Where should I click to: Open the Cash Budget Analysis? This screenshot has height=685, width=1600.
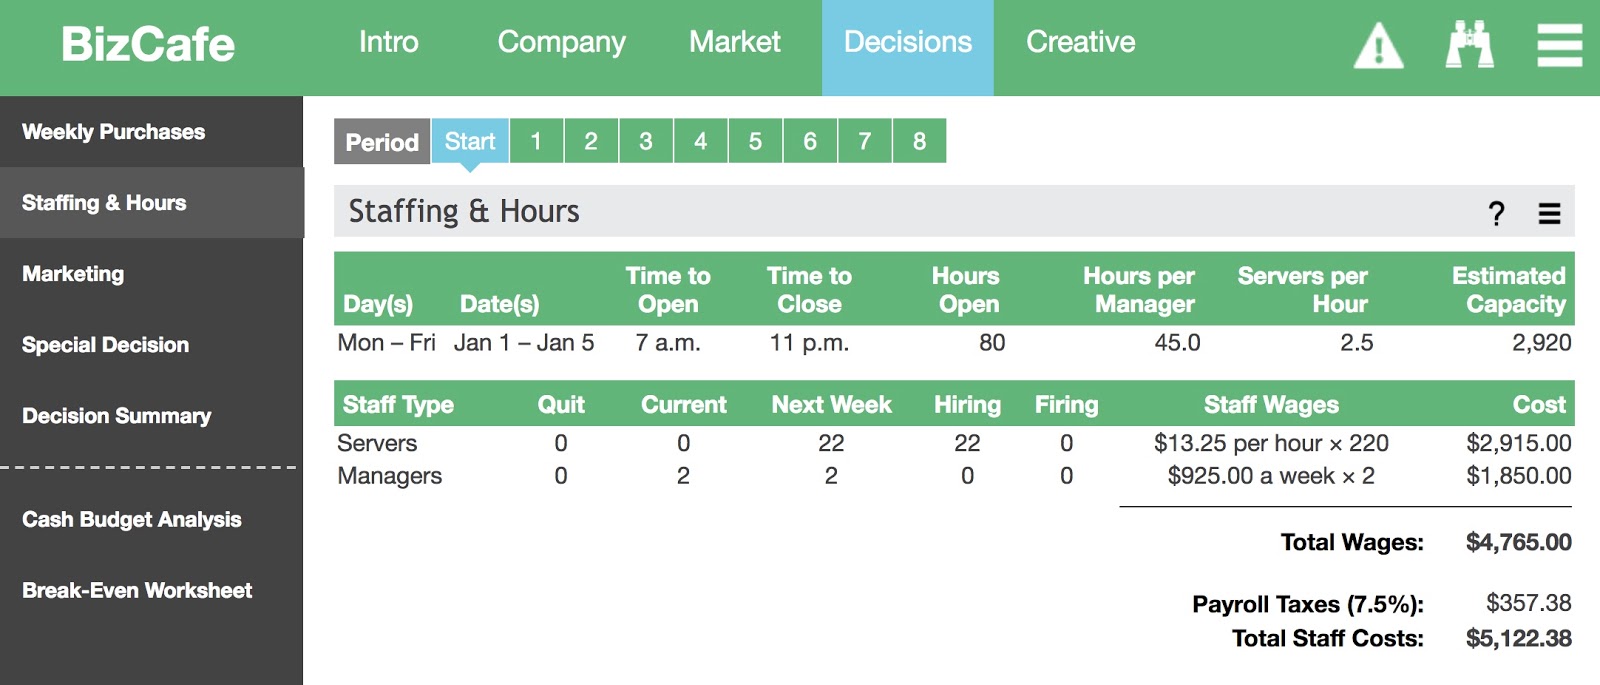pyautogui.click(x=131, y=519)
